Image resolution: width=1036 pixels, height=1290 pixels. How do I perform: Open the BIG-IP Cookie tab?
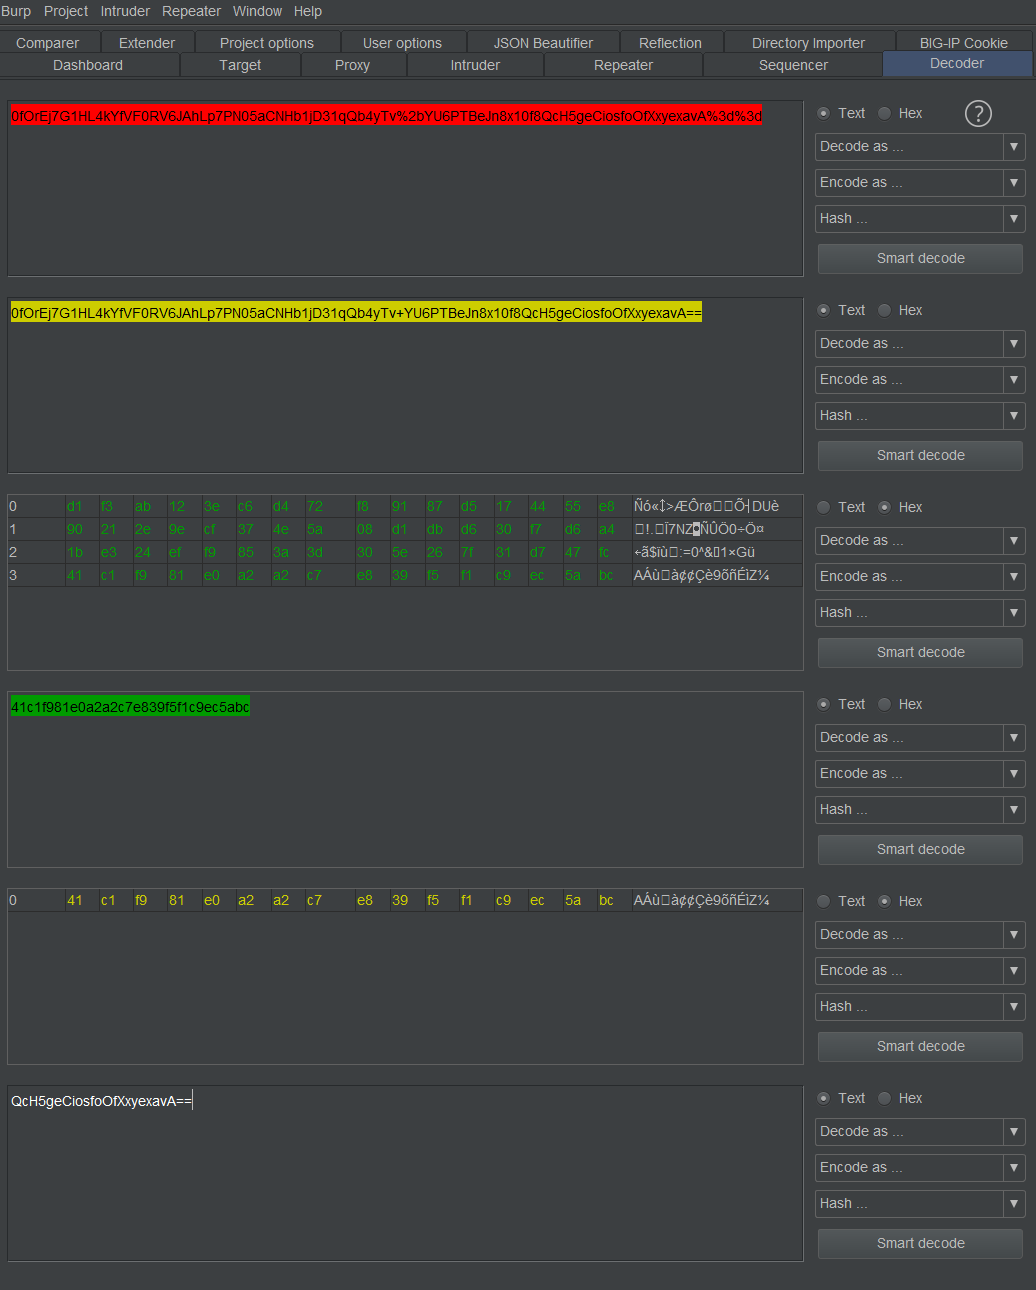click(963, 43)
